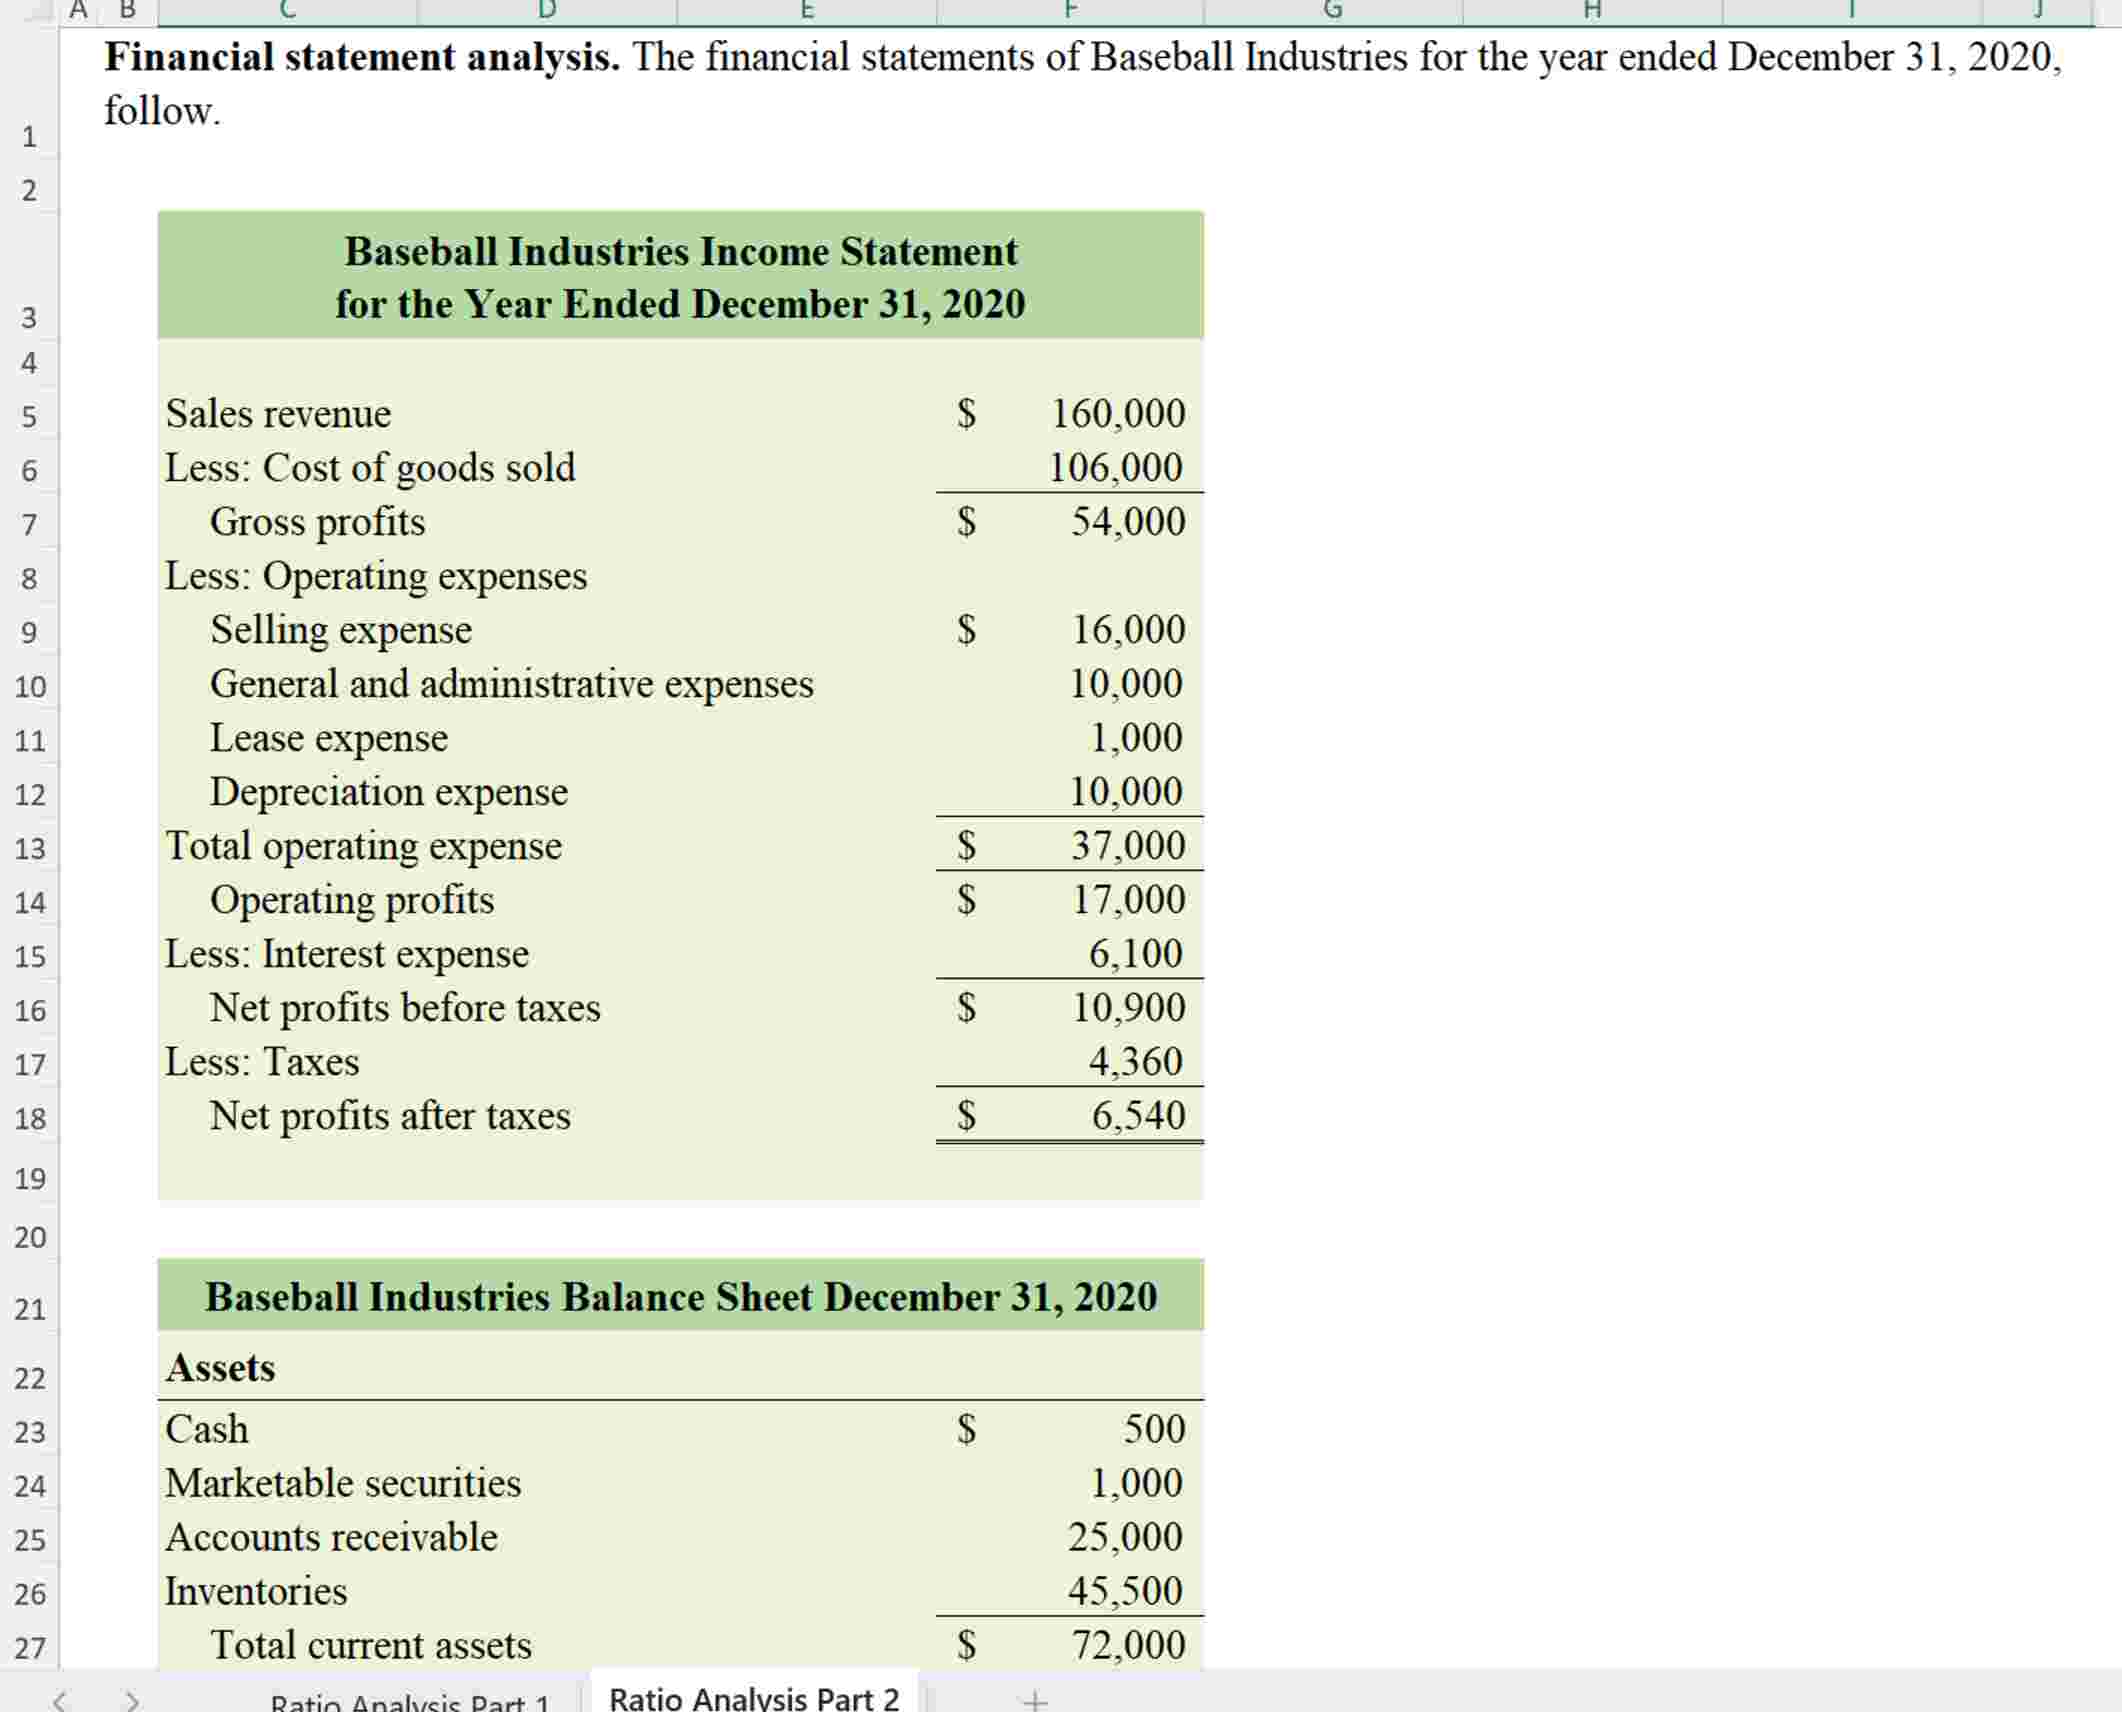Viewport: 2122px width, 1712px height.
Task: Select column D header
Action: point(547,11)
